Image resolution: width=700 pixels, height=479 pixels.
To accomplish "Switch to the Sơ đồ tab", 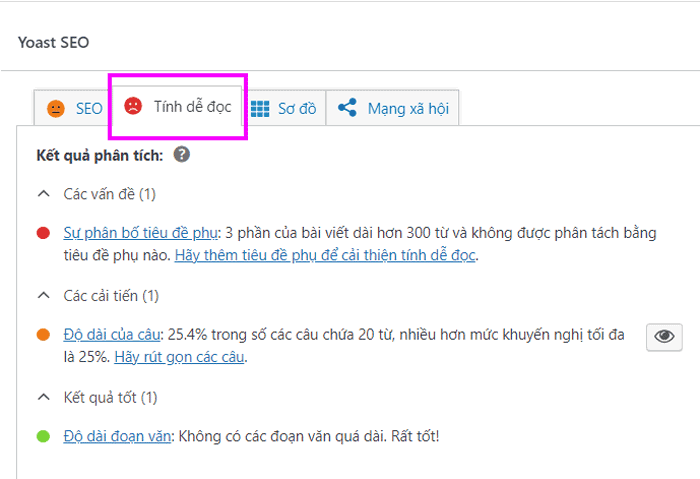I will pyautogui.click(x=284, y=108).
